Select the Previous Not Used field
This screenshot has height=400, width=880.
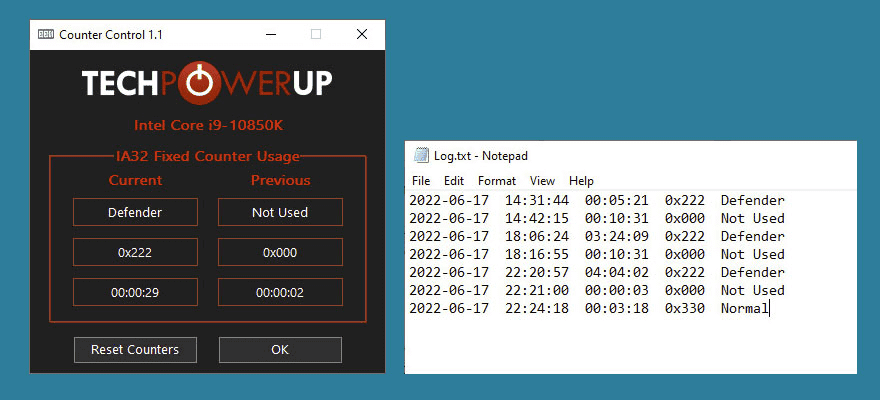coord(280,212)
